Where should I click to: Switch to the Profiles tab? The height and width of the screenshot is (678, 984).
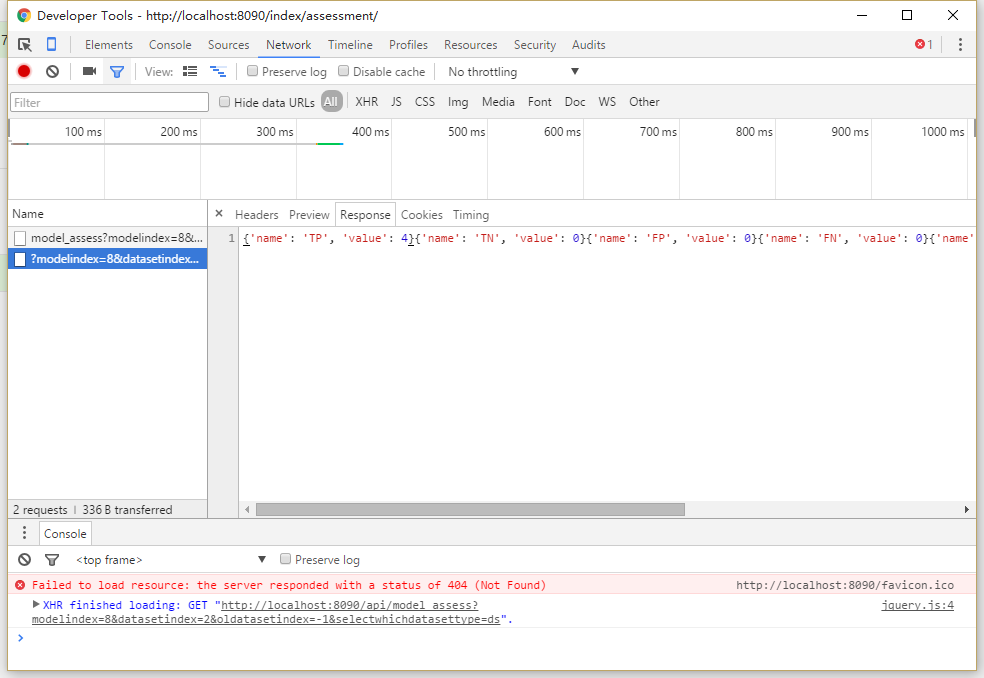(x=409, y=45)
